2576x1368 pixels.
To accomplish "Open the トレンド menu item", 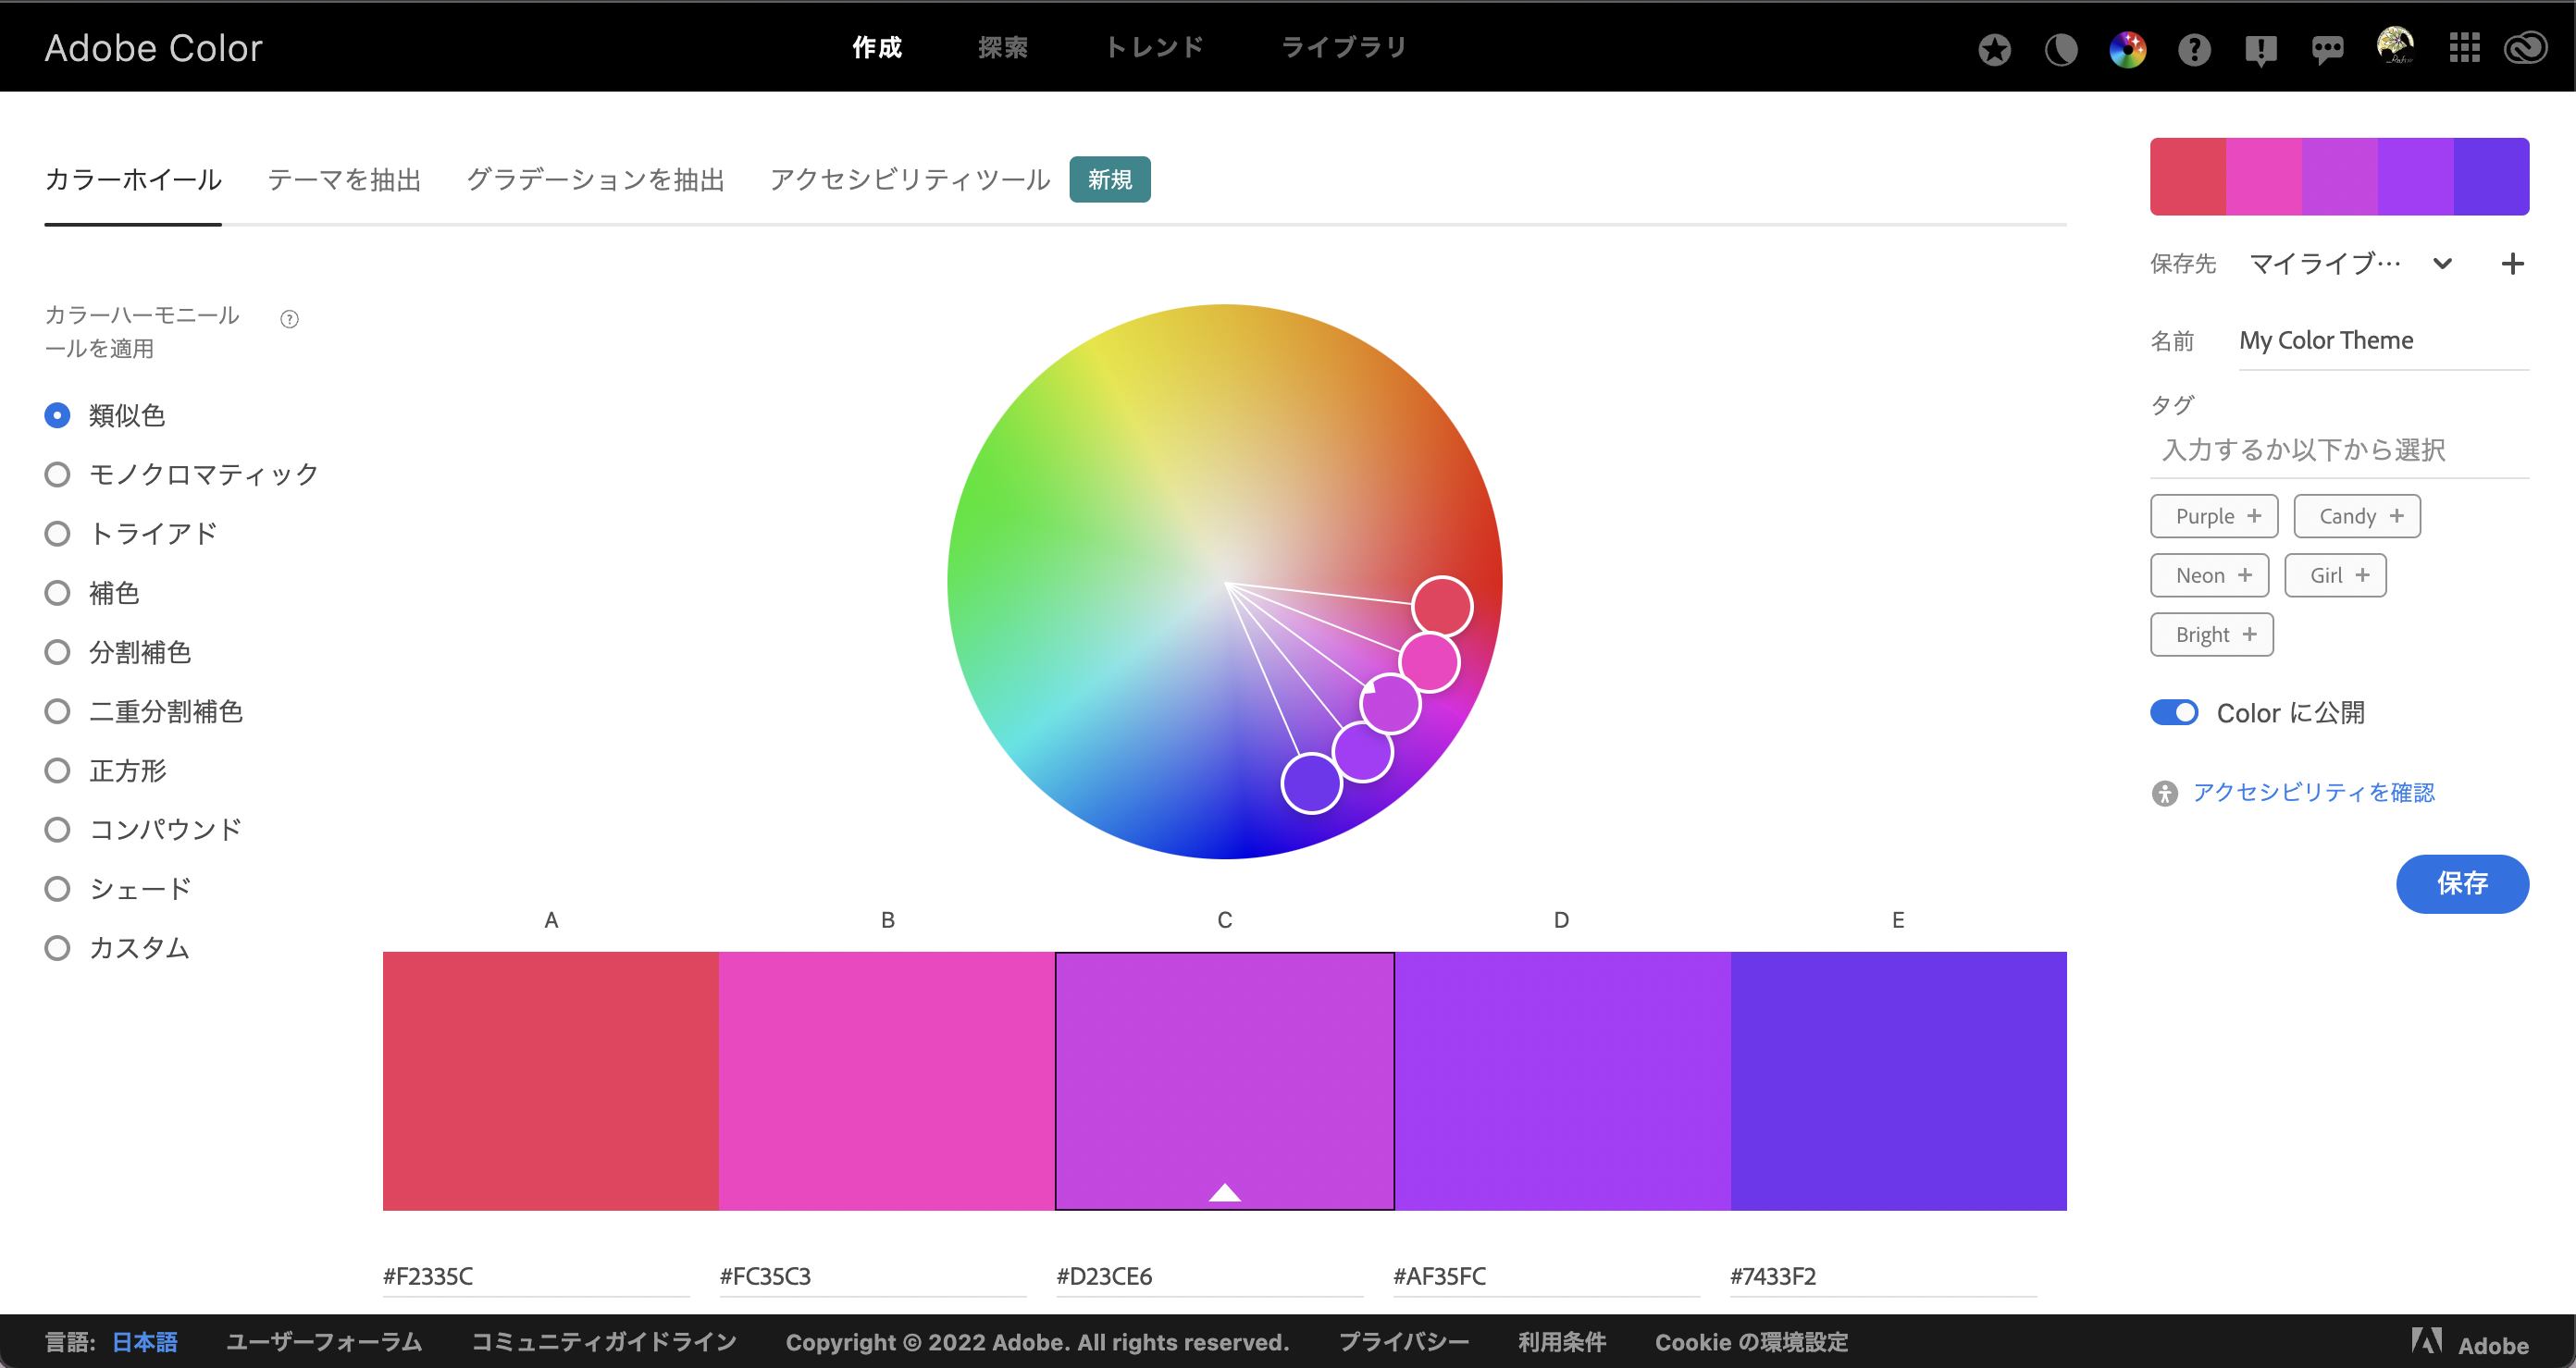I will 1154,47.
